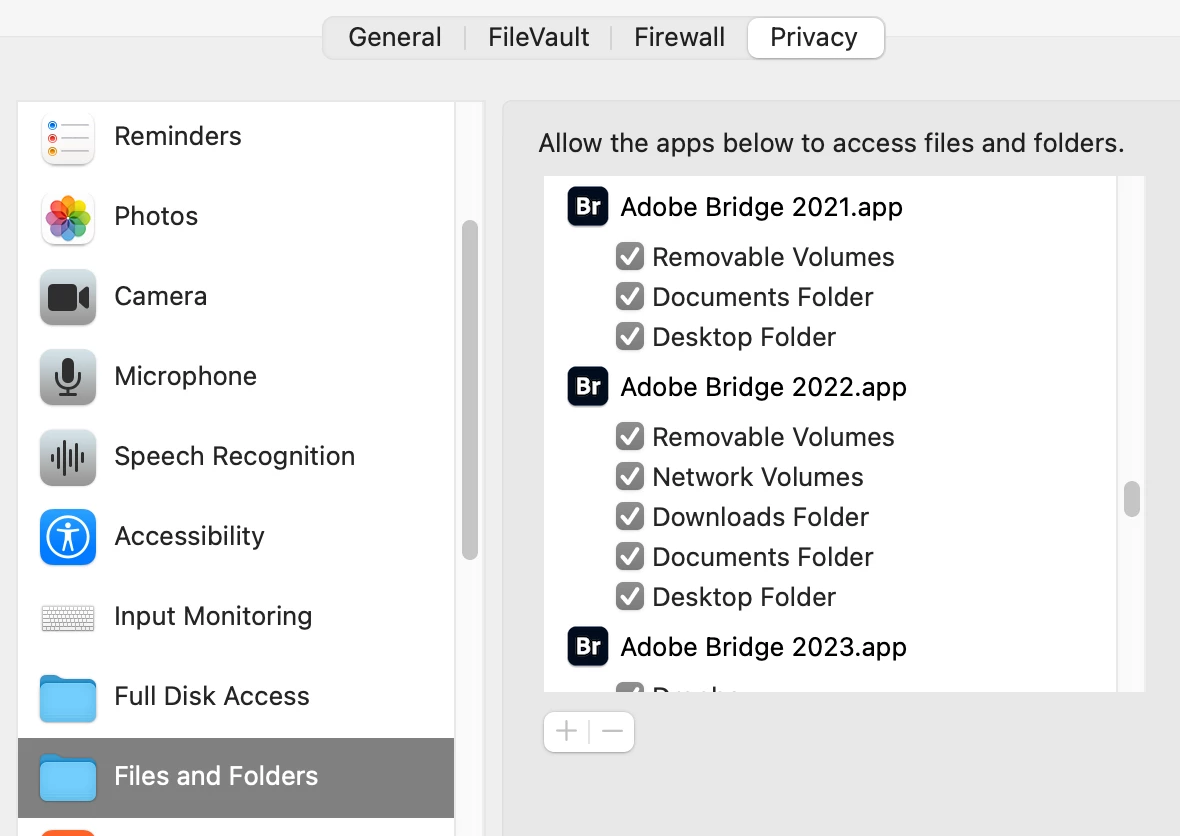Click the category list scrollbar thumb
This screenshot has height=836, width=1180.
(470, 390)
